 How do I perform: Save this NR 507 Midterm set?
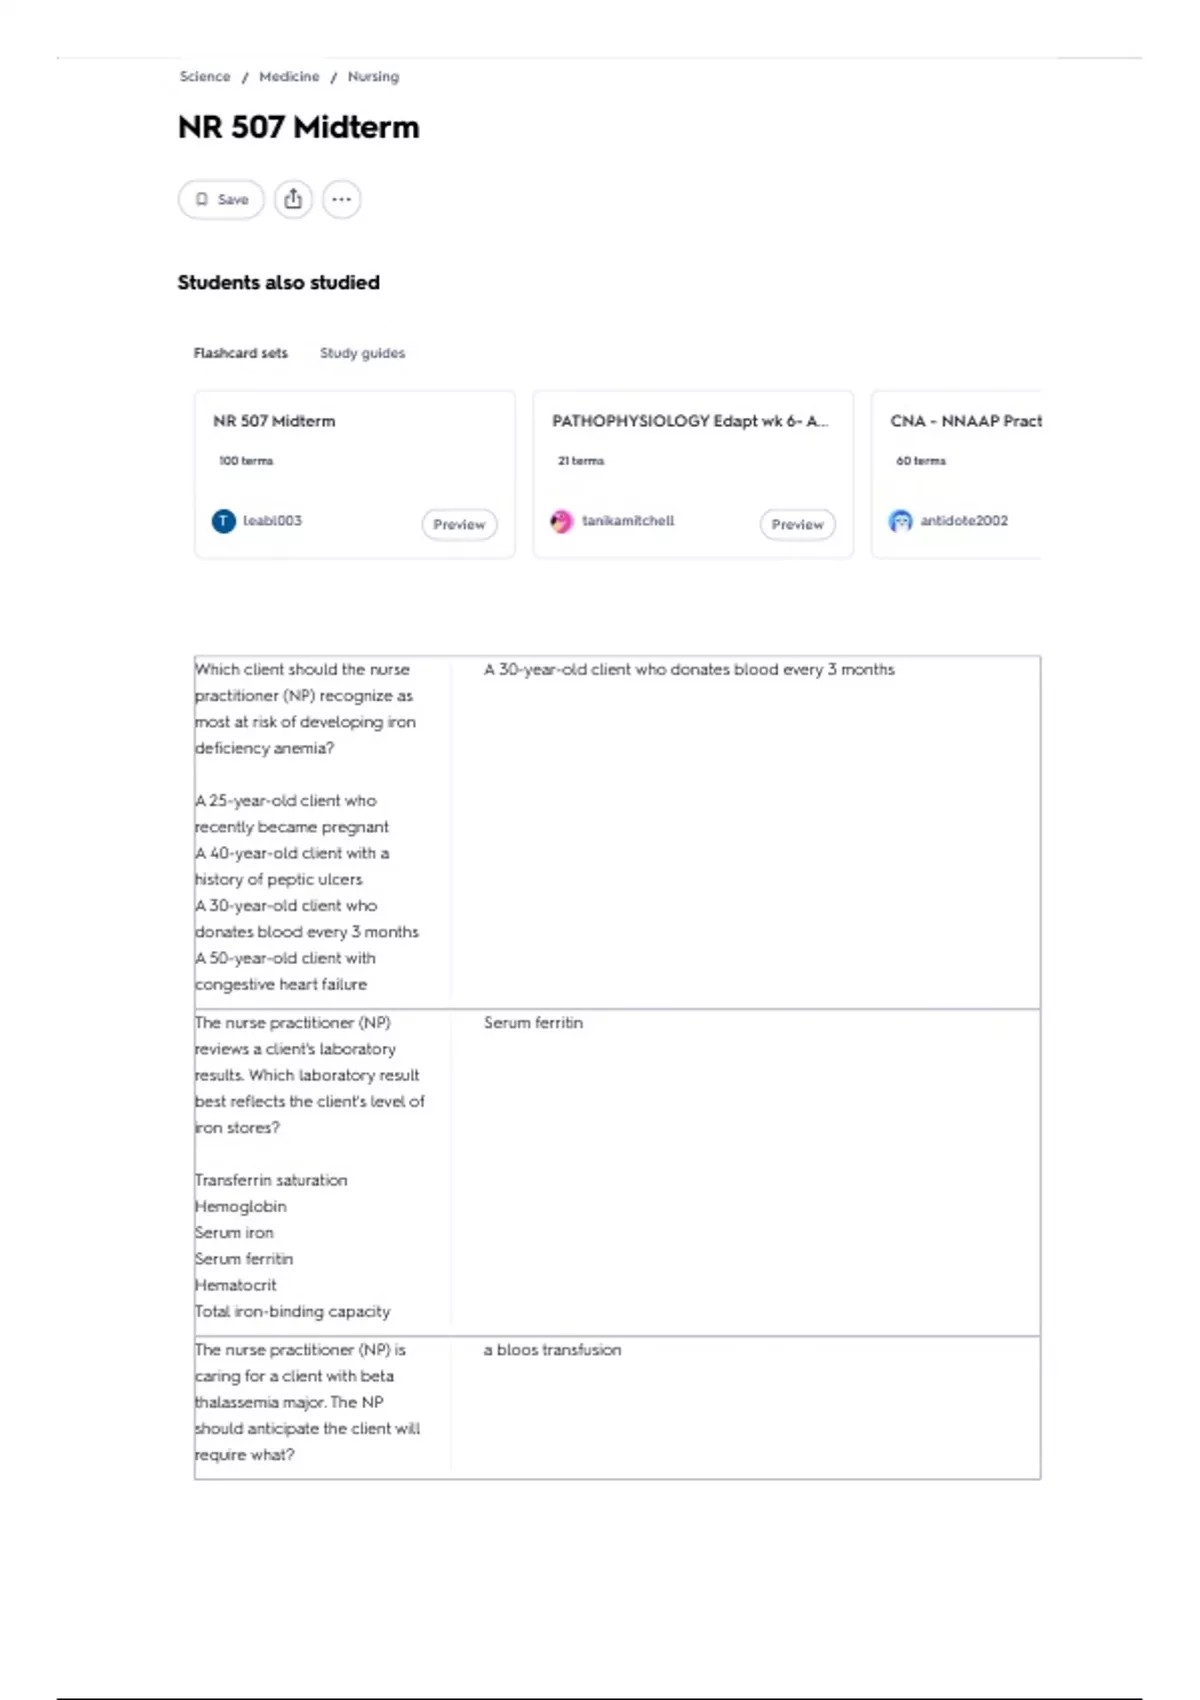tap(221, 199)
